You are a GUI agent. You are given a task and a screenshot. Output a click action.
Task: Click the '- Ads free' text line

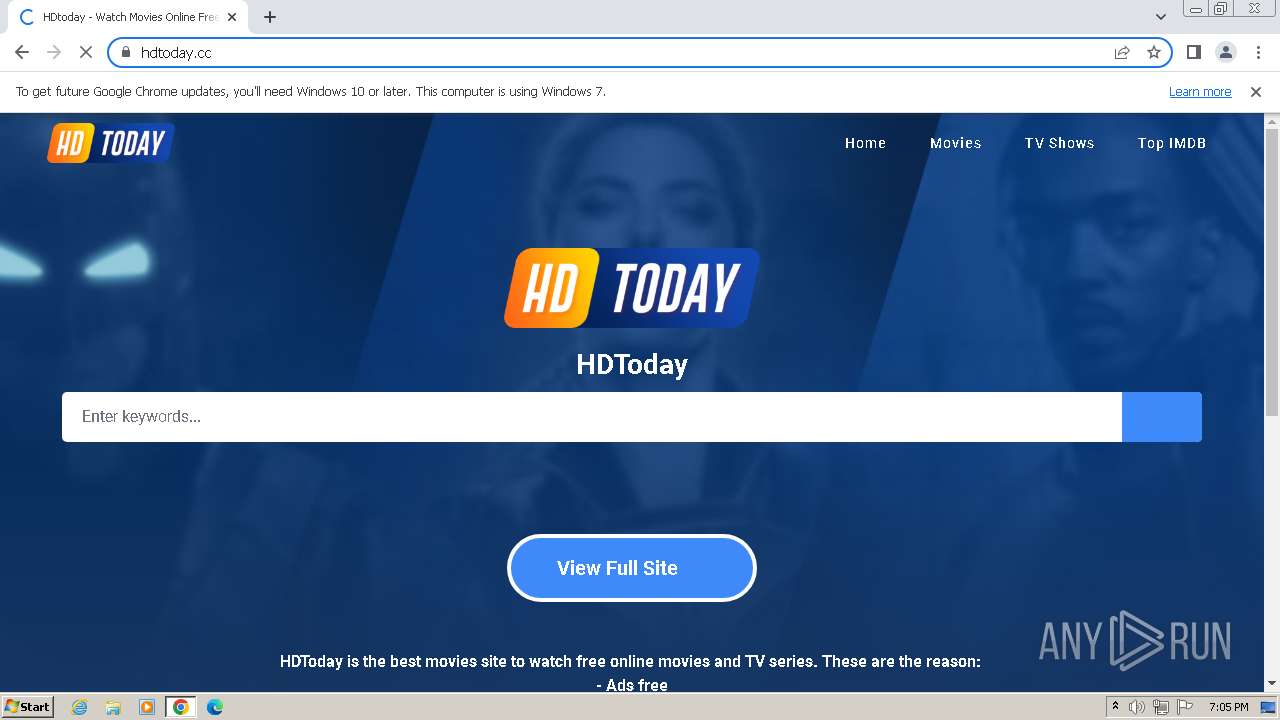pyautogui.click(x=631, y=685)
